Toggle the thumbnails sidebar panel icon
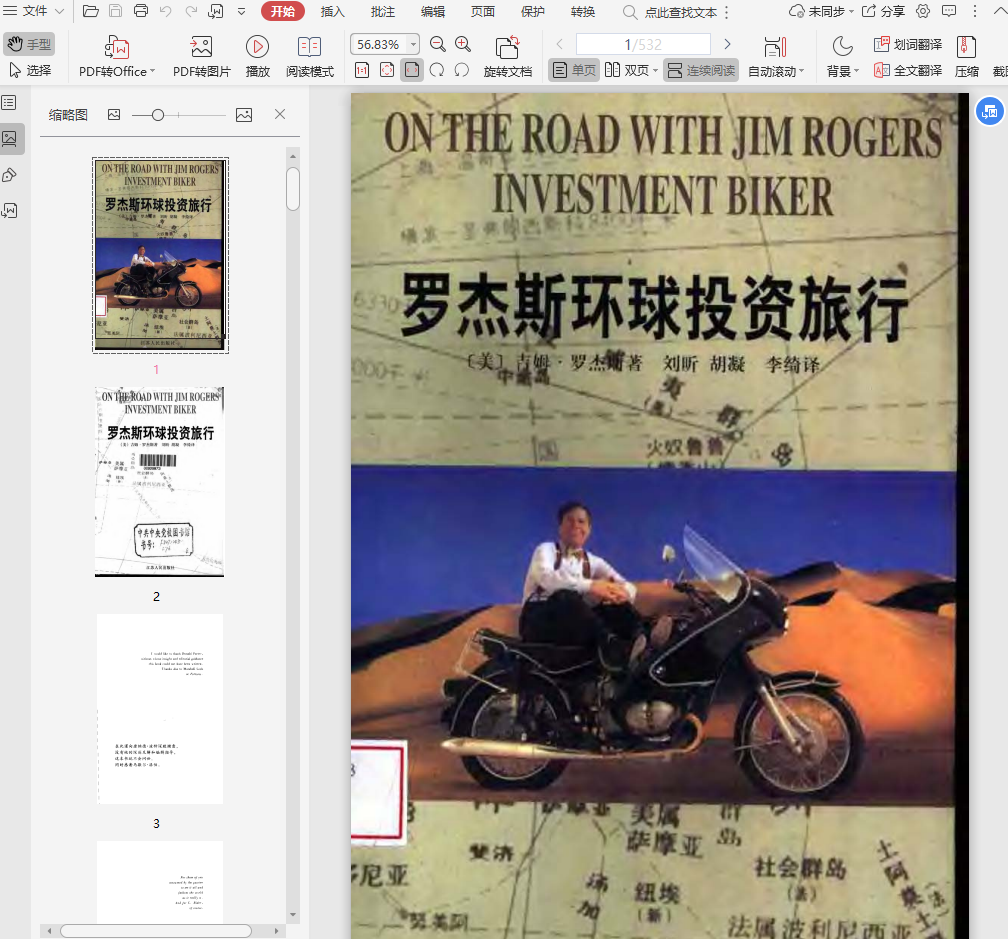 tap(10, 139)
